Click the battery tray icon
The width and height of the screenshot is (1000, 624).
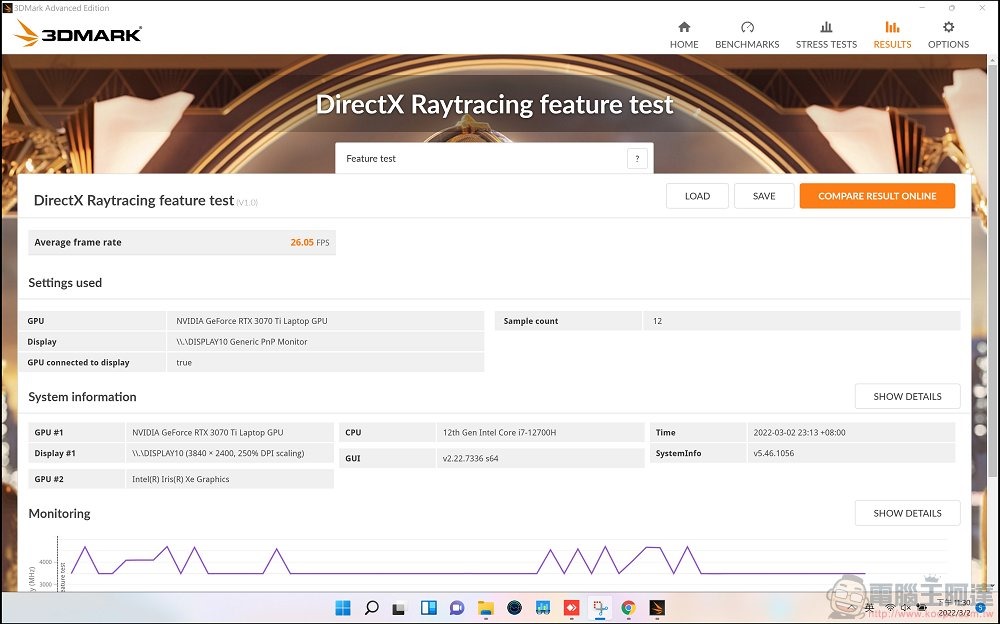pyautogui.click(x=922, y=607)
